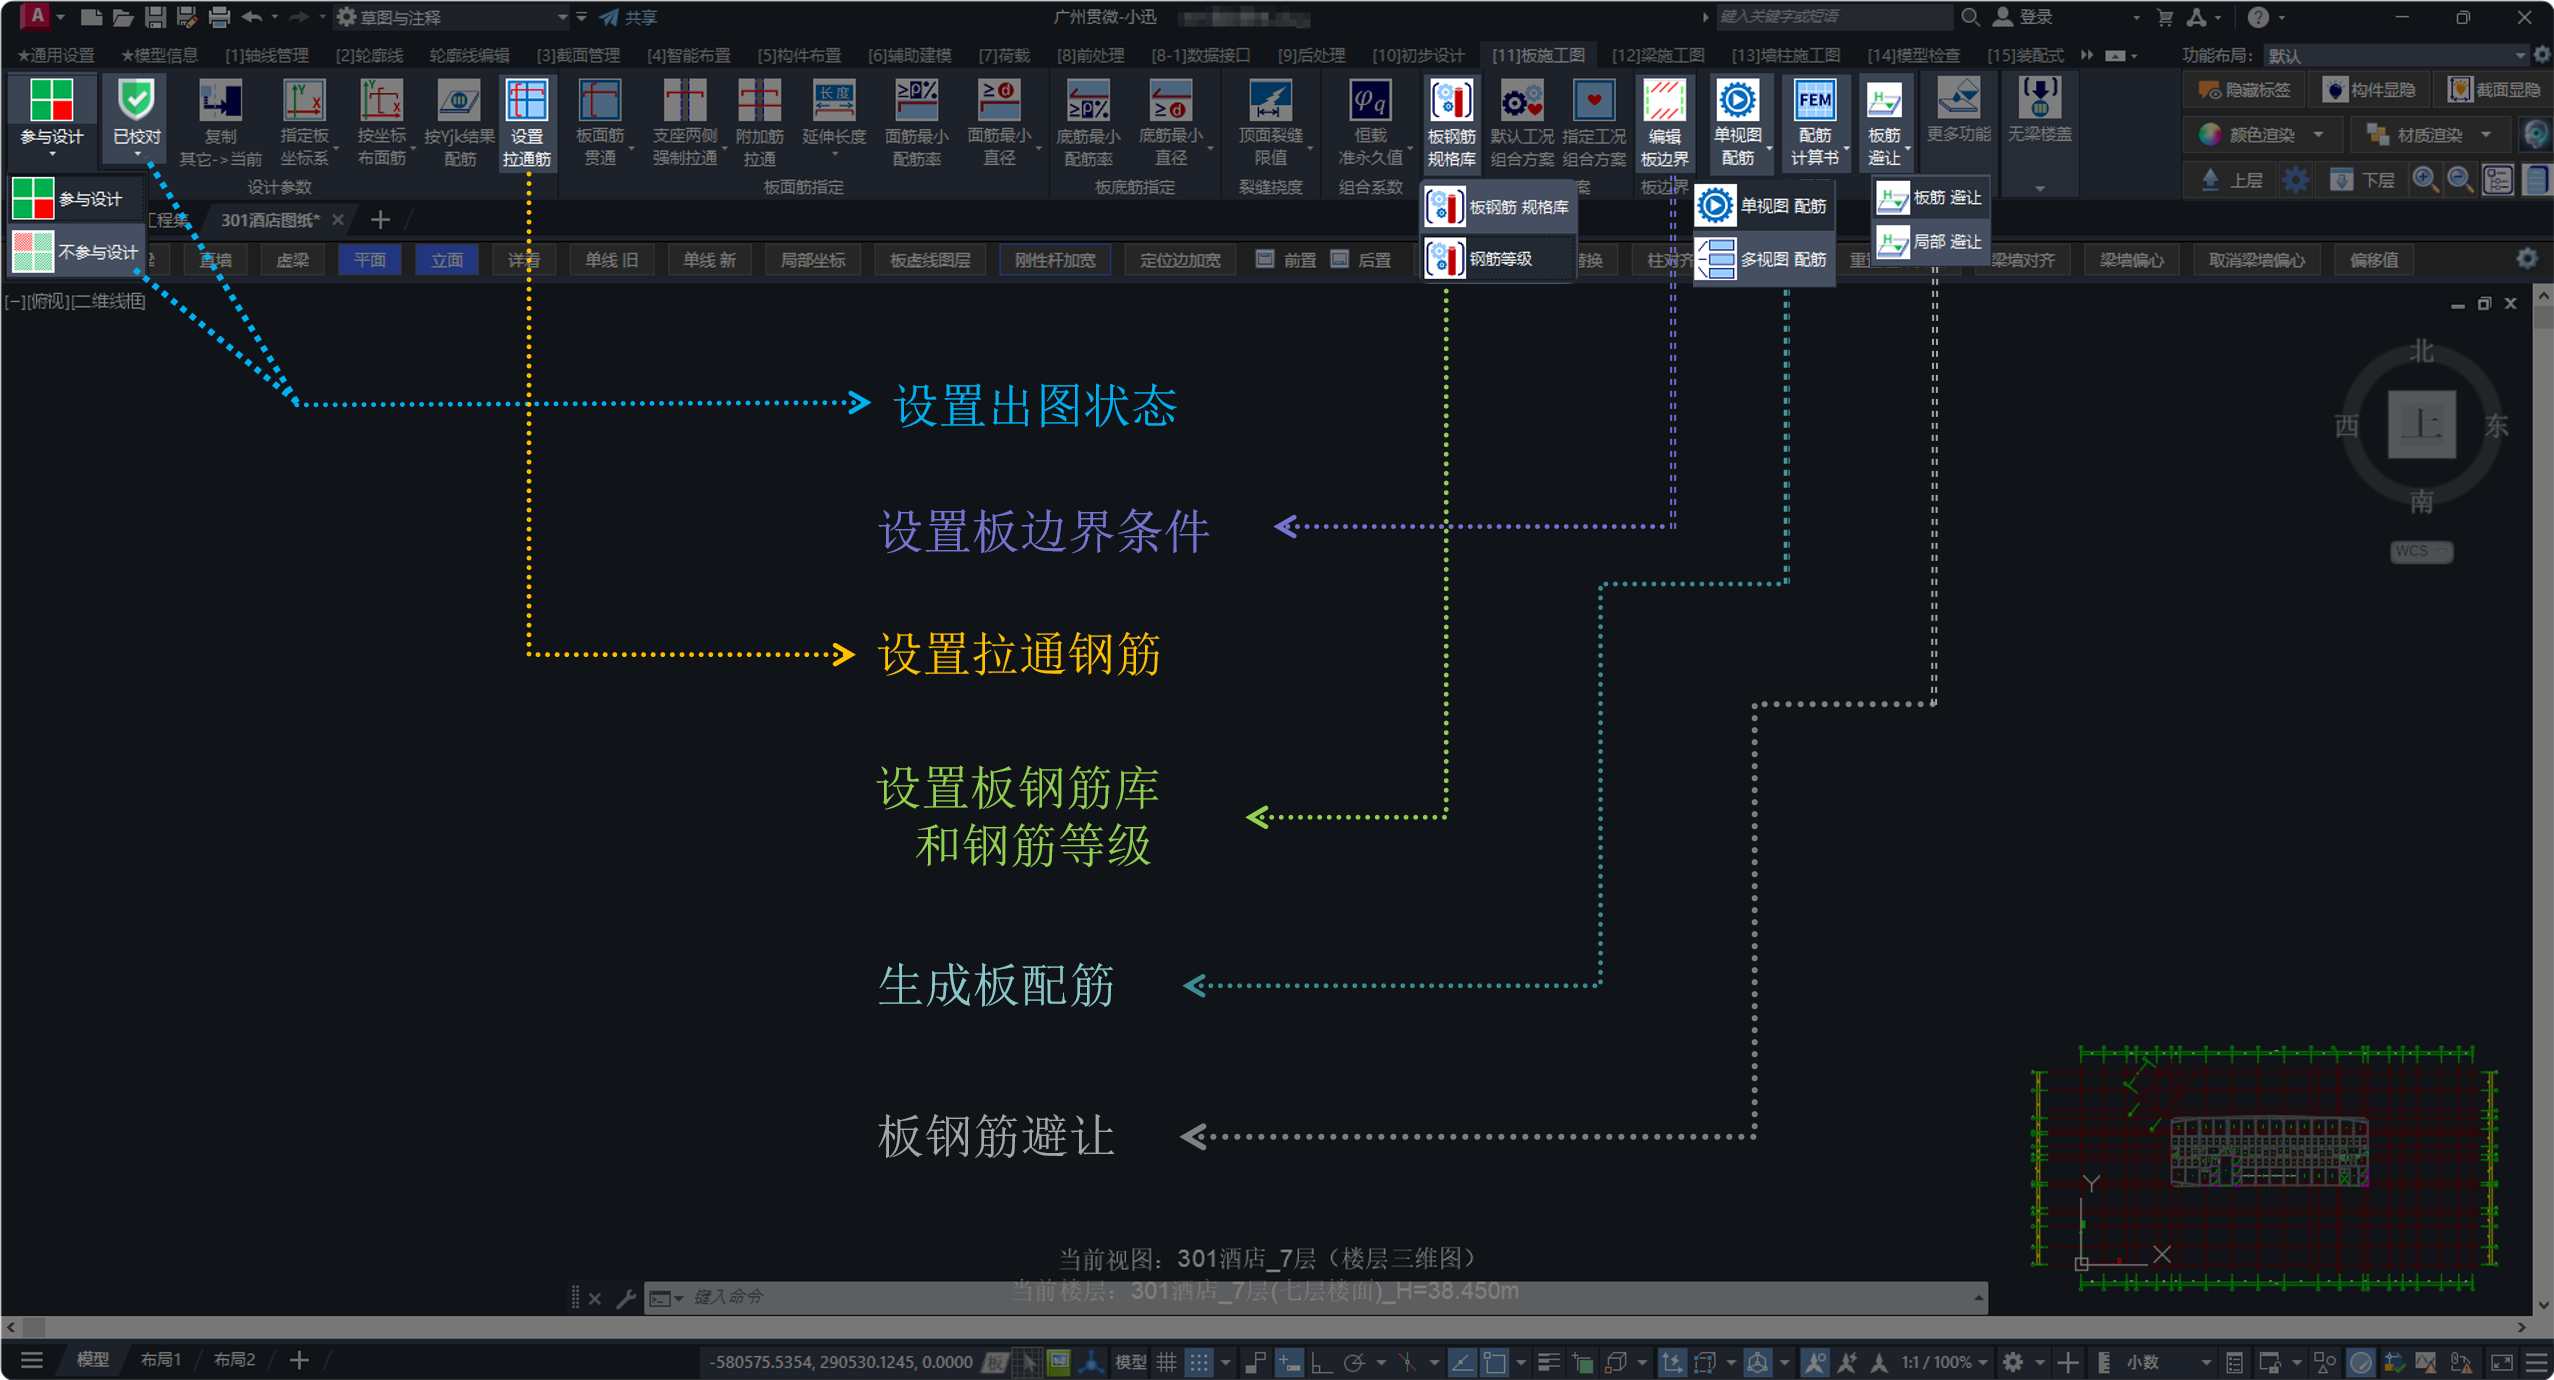
Task: Click 板虚线图层 button
Action: [x=929, y=260]
